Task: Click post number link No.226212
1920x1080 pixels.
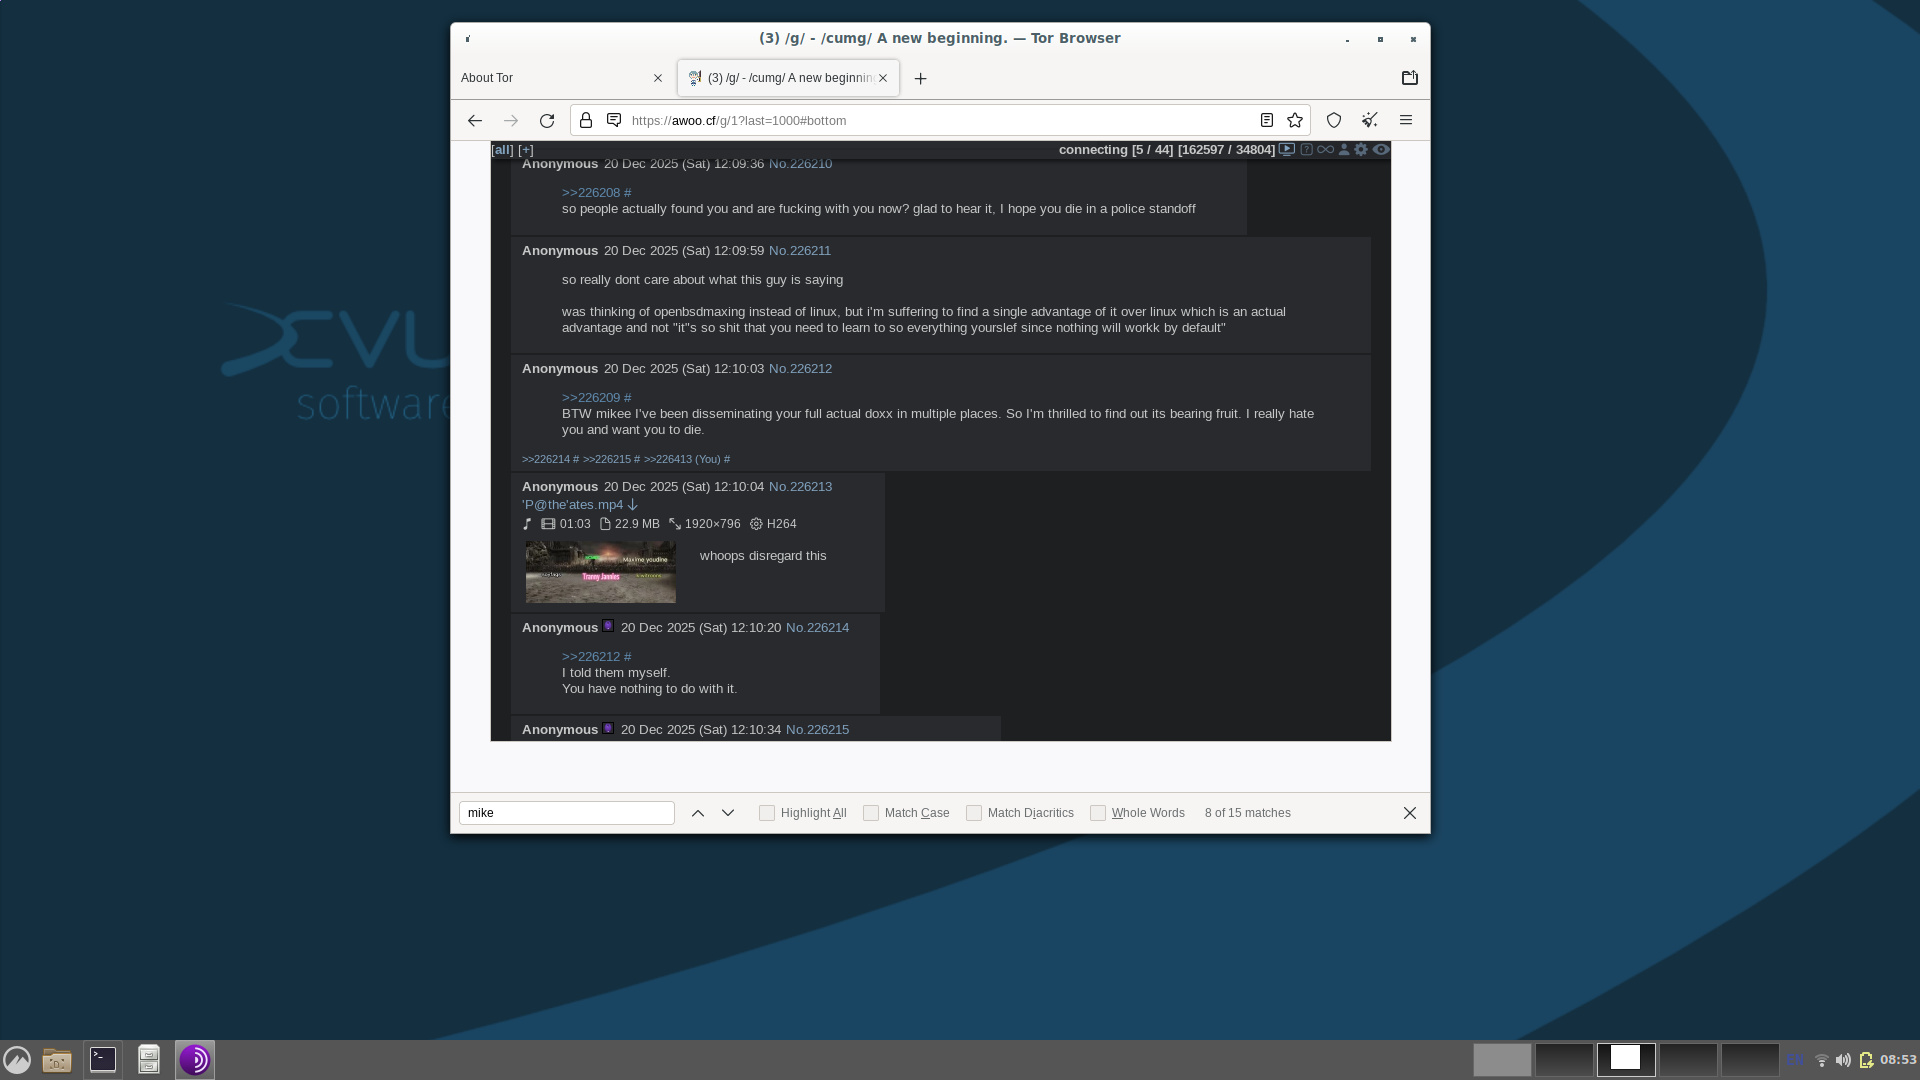Action: (800, 369)
